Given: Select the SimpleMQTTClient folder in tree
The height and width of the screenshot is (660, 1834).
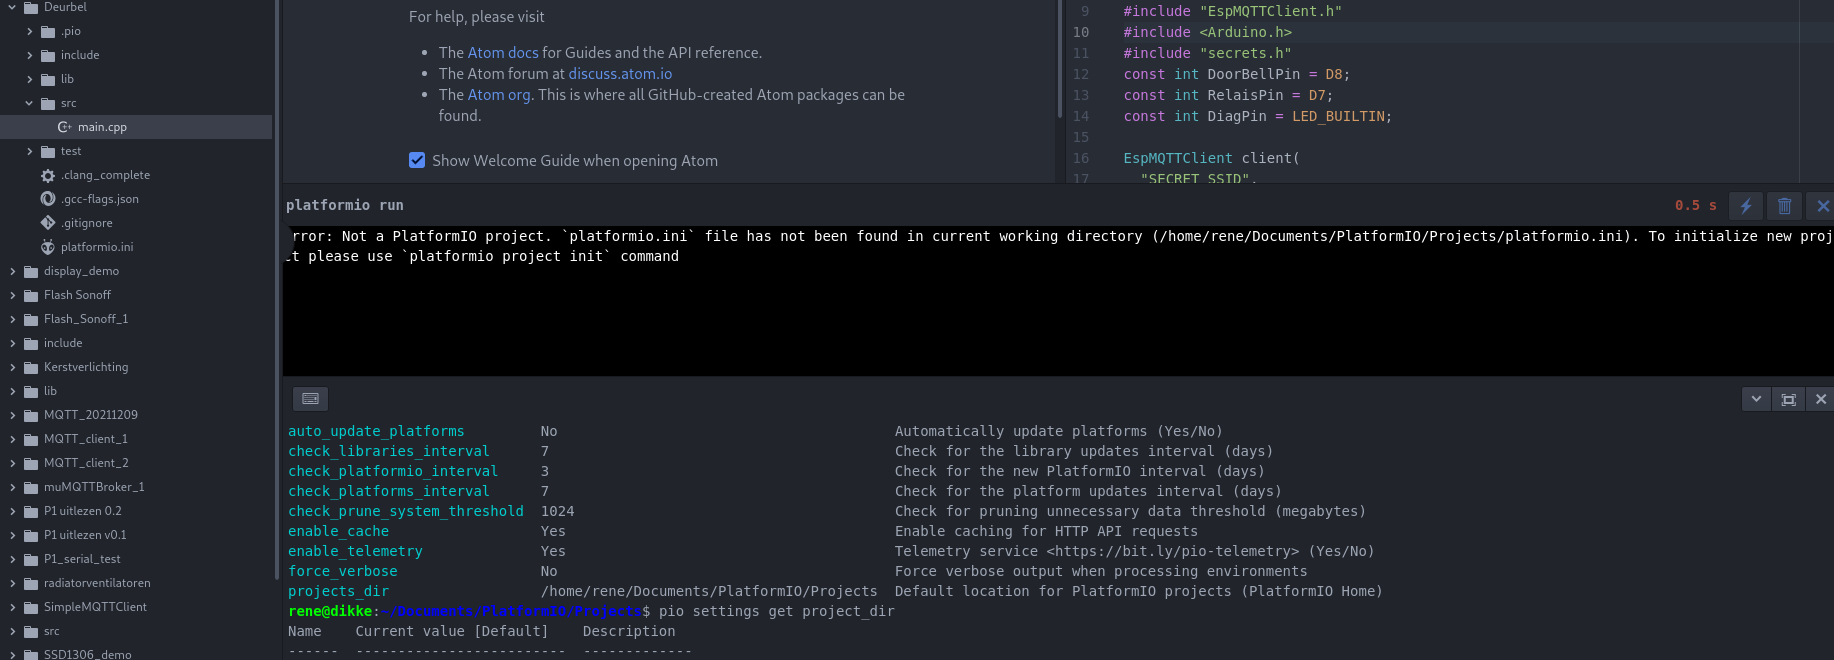Looking at the screenshot, I should [95, 607].
